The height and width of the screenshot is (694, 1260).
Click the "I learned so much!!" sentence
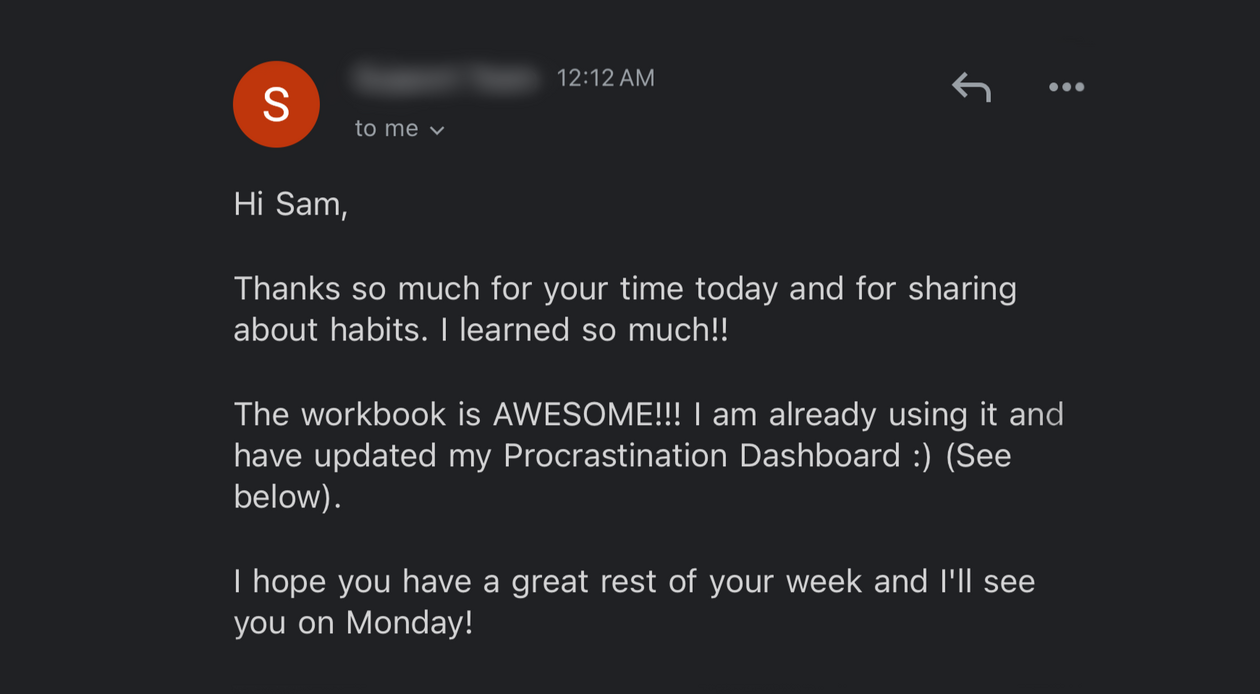(x=594, y=330)
